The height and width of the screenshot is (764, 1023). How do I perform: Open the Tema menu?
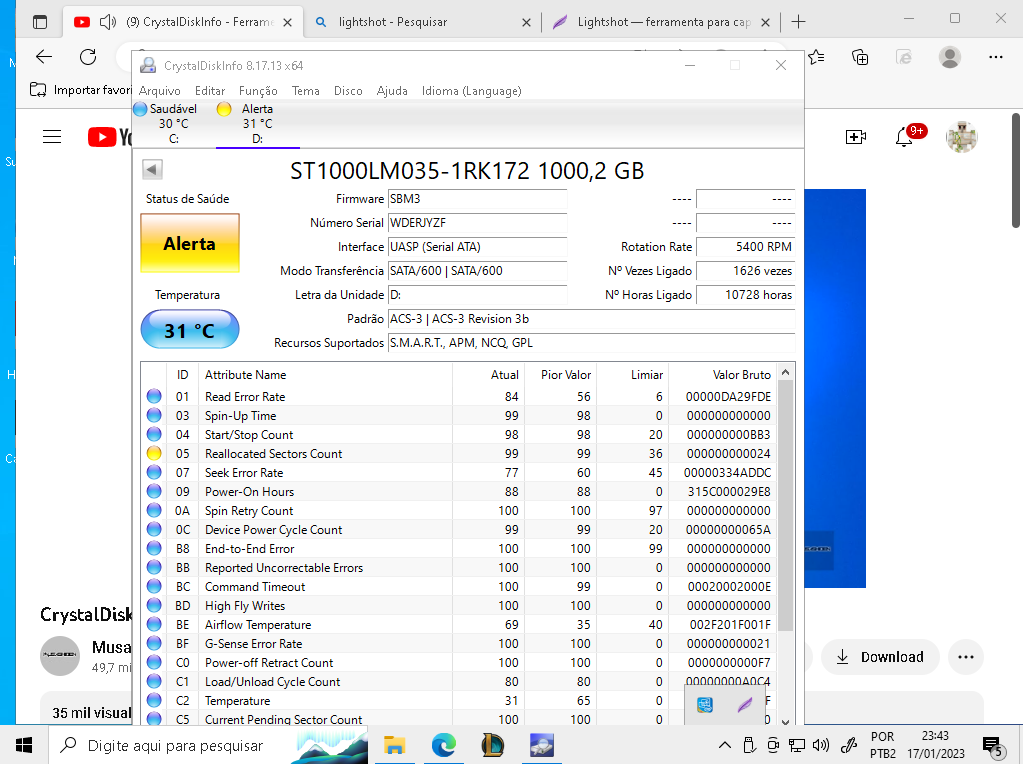click(305, 91)
